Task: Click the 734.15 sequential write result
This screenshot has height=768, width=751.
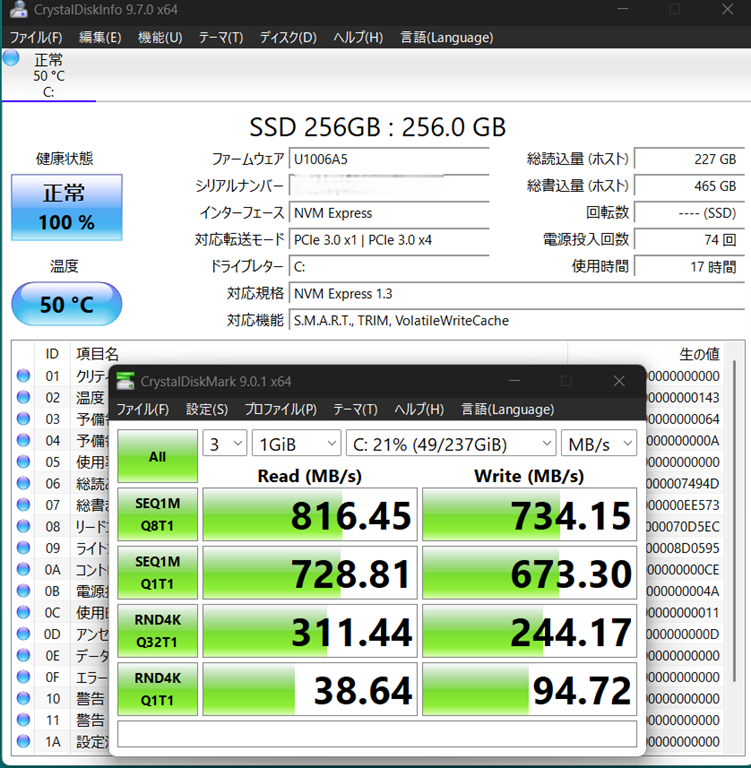Action: 530,514
